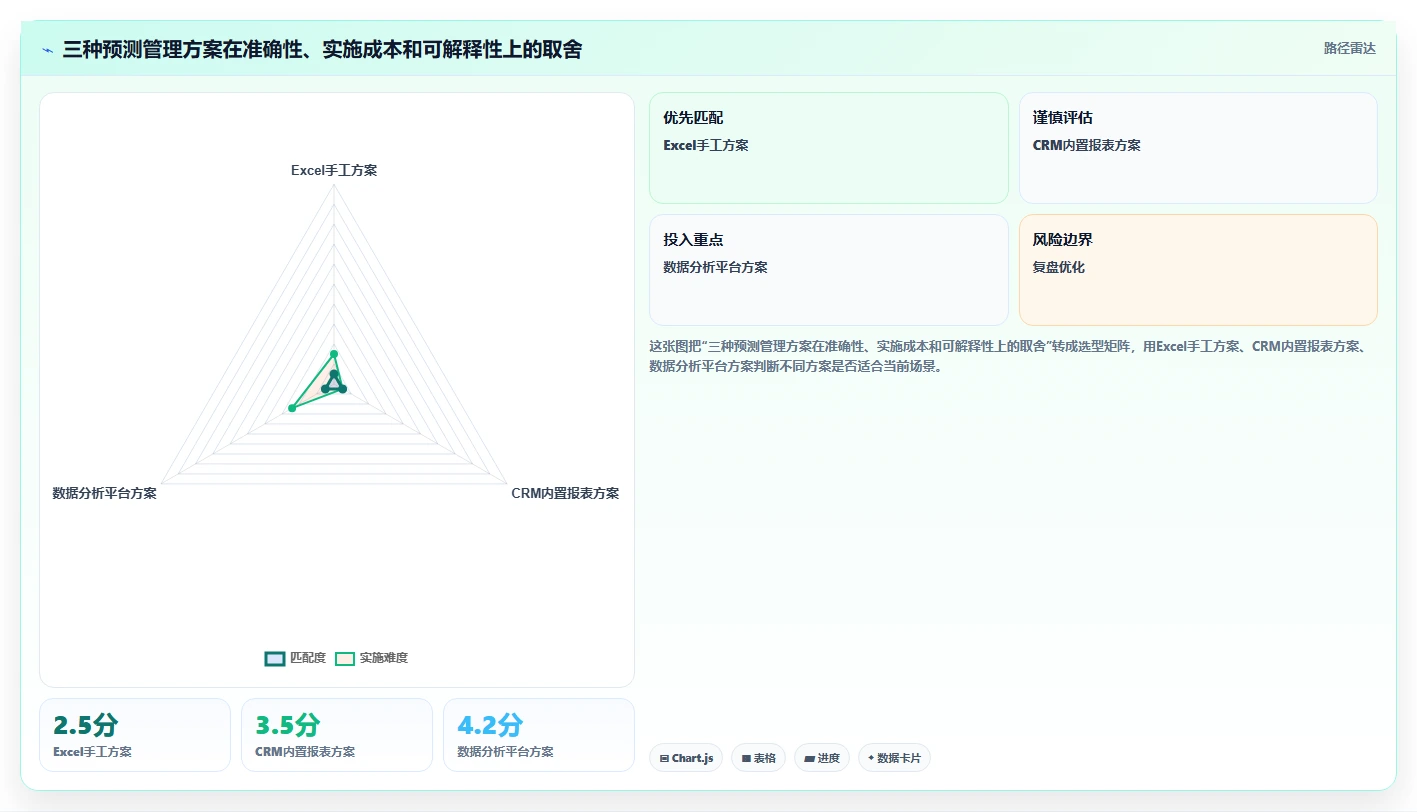This screenshot has height=812, width=1417.
Task: Click the 4.2分 数据分析平台方案 score card
Action: click(x=539, y=735)
